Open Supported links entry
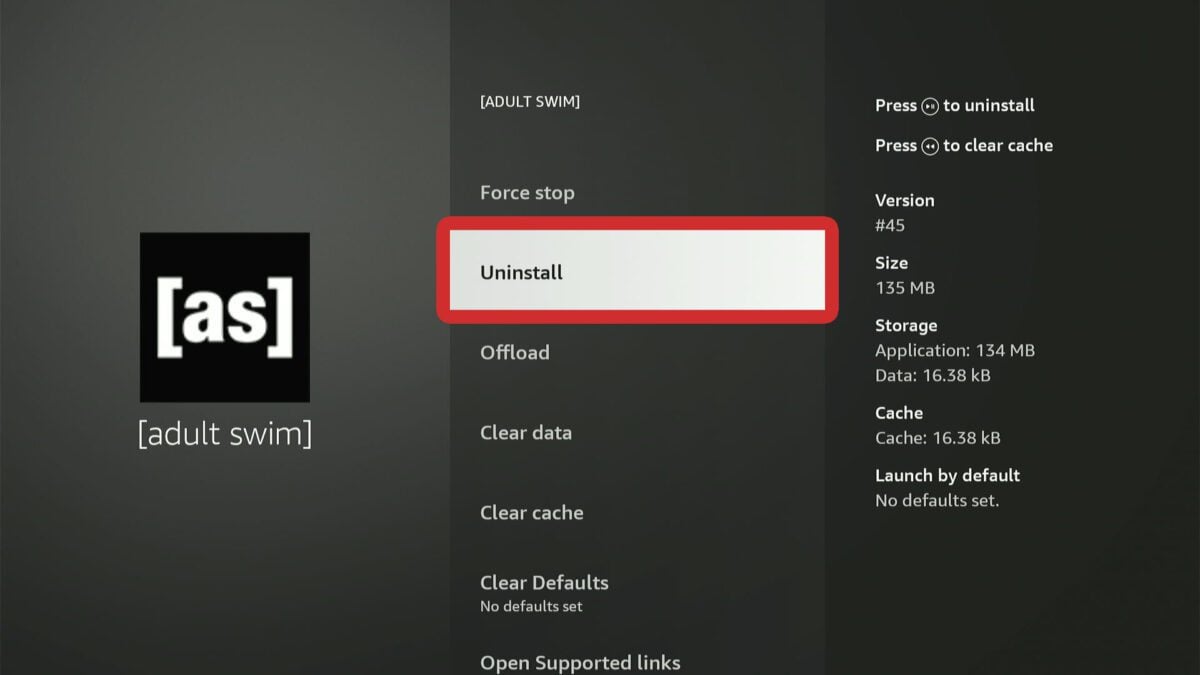The width and height of the screenshot is (1200, 675). tap(580, 662)
